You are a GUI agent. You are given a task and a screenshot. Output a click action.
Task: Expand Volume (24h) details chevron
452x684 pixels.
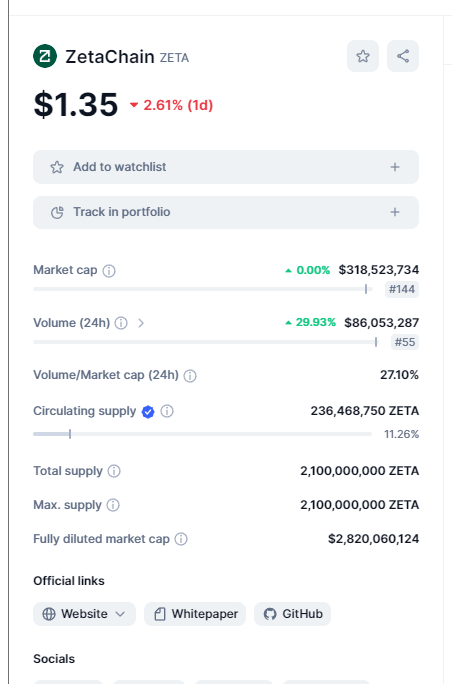[x=141, y=323]
